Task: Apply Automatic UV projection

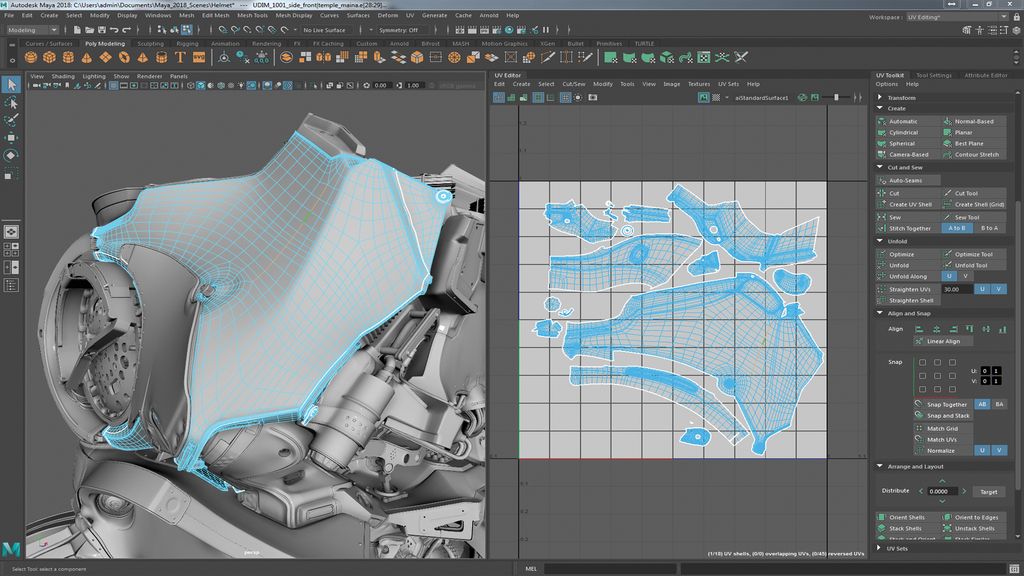Action: pos(904,120)
